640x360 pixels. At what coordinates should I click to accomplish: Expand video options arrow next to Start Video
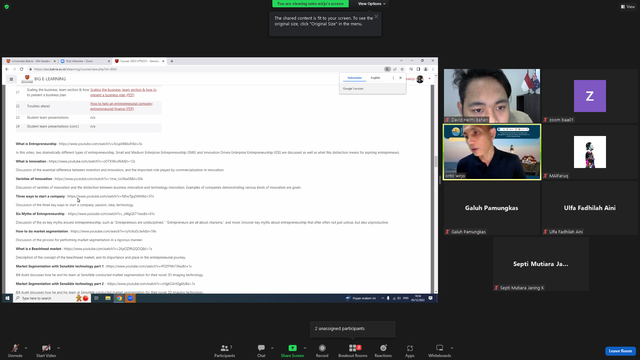(58, 348)
